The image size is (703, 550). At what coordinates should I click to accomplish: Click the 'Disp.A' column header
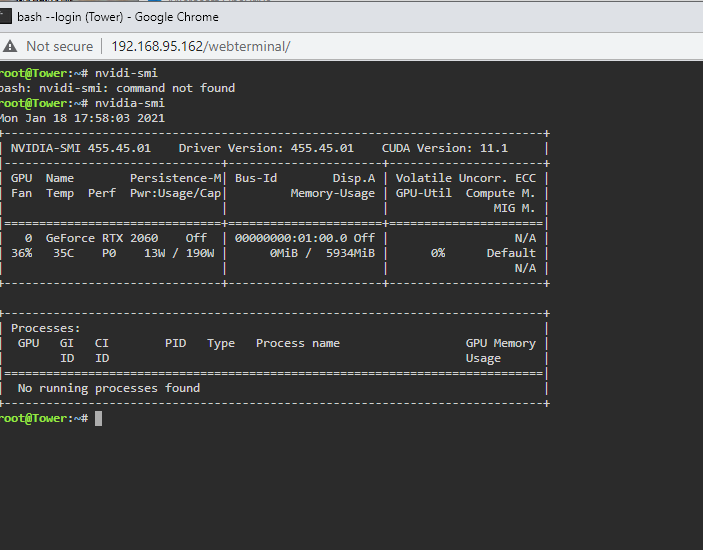click(354, 178)
